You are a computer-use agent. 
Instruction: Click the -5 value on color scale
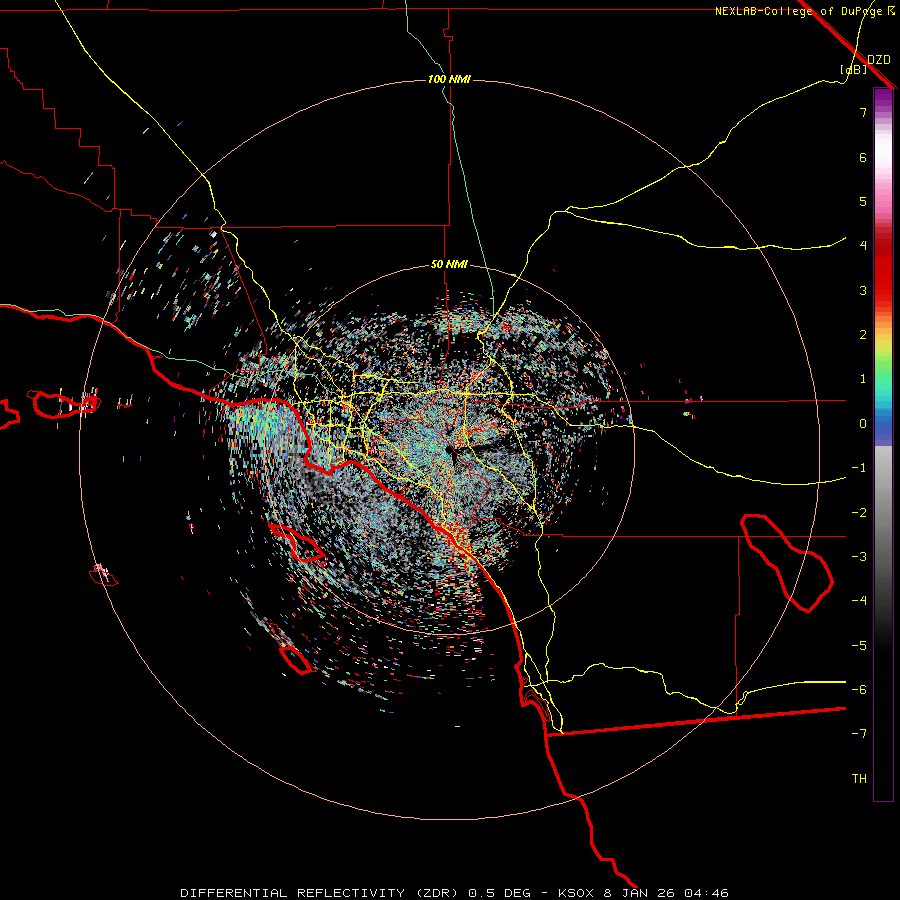859,646
